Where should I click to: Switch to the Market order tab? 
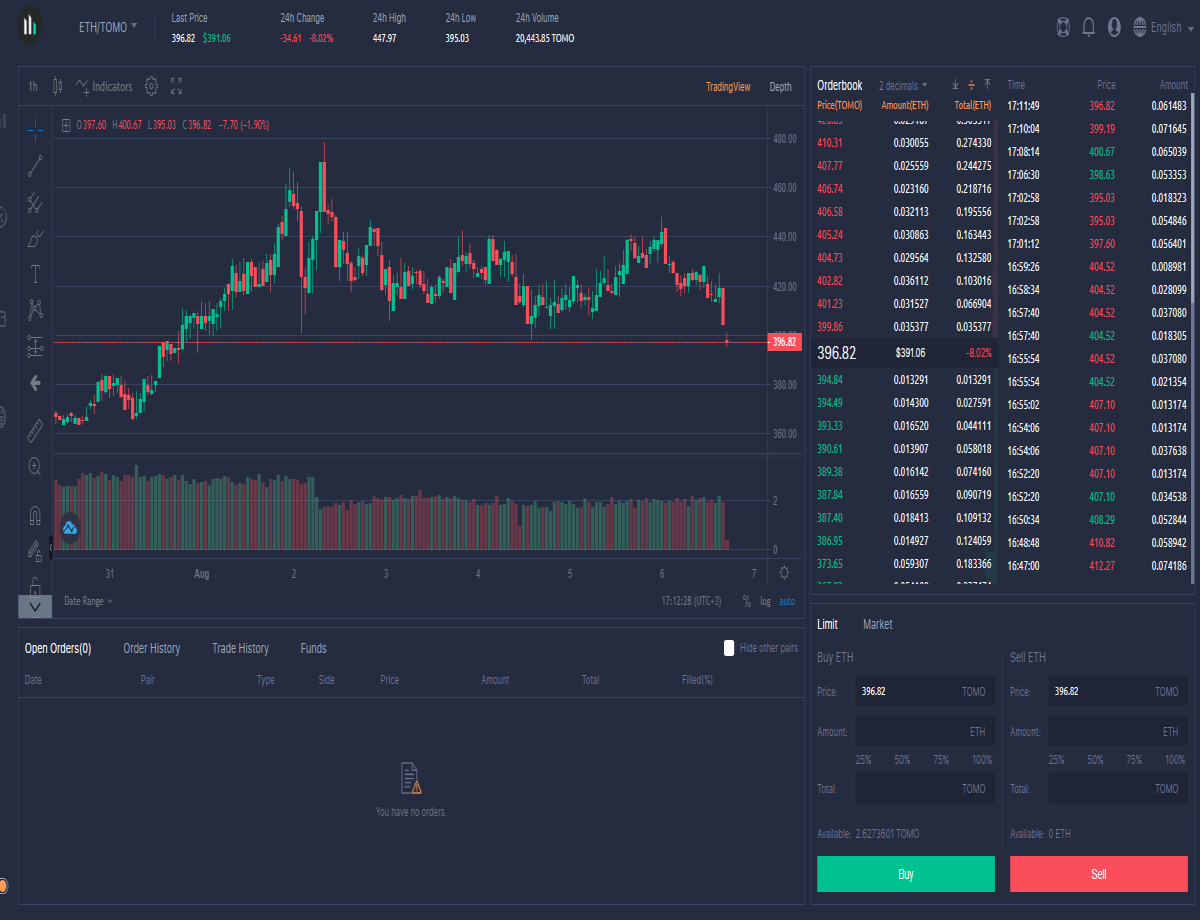pyautogui.click(x=878, y=624)
